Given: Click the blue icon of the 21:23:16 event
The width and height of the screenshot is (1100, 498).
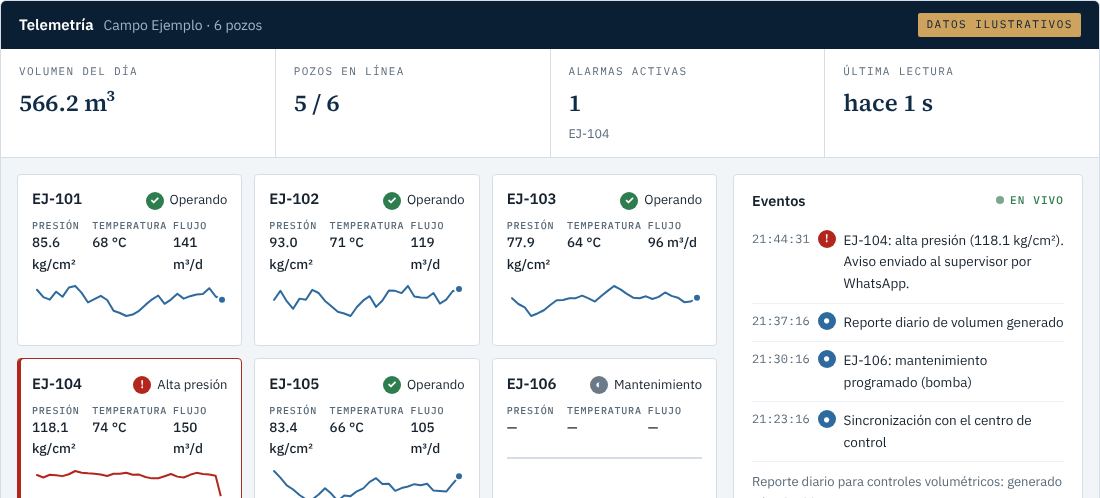Looking at the screenshot, I should point(827,420).
